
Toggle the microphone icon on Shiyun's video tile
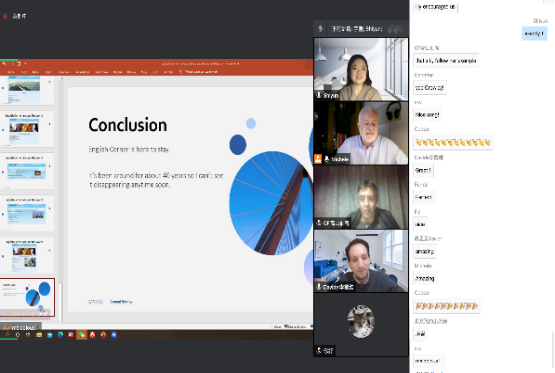(x=319, y=95)
